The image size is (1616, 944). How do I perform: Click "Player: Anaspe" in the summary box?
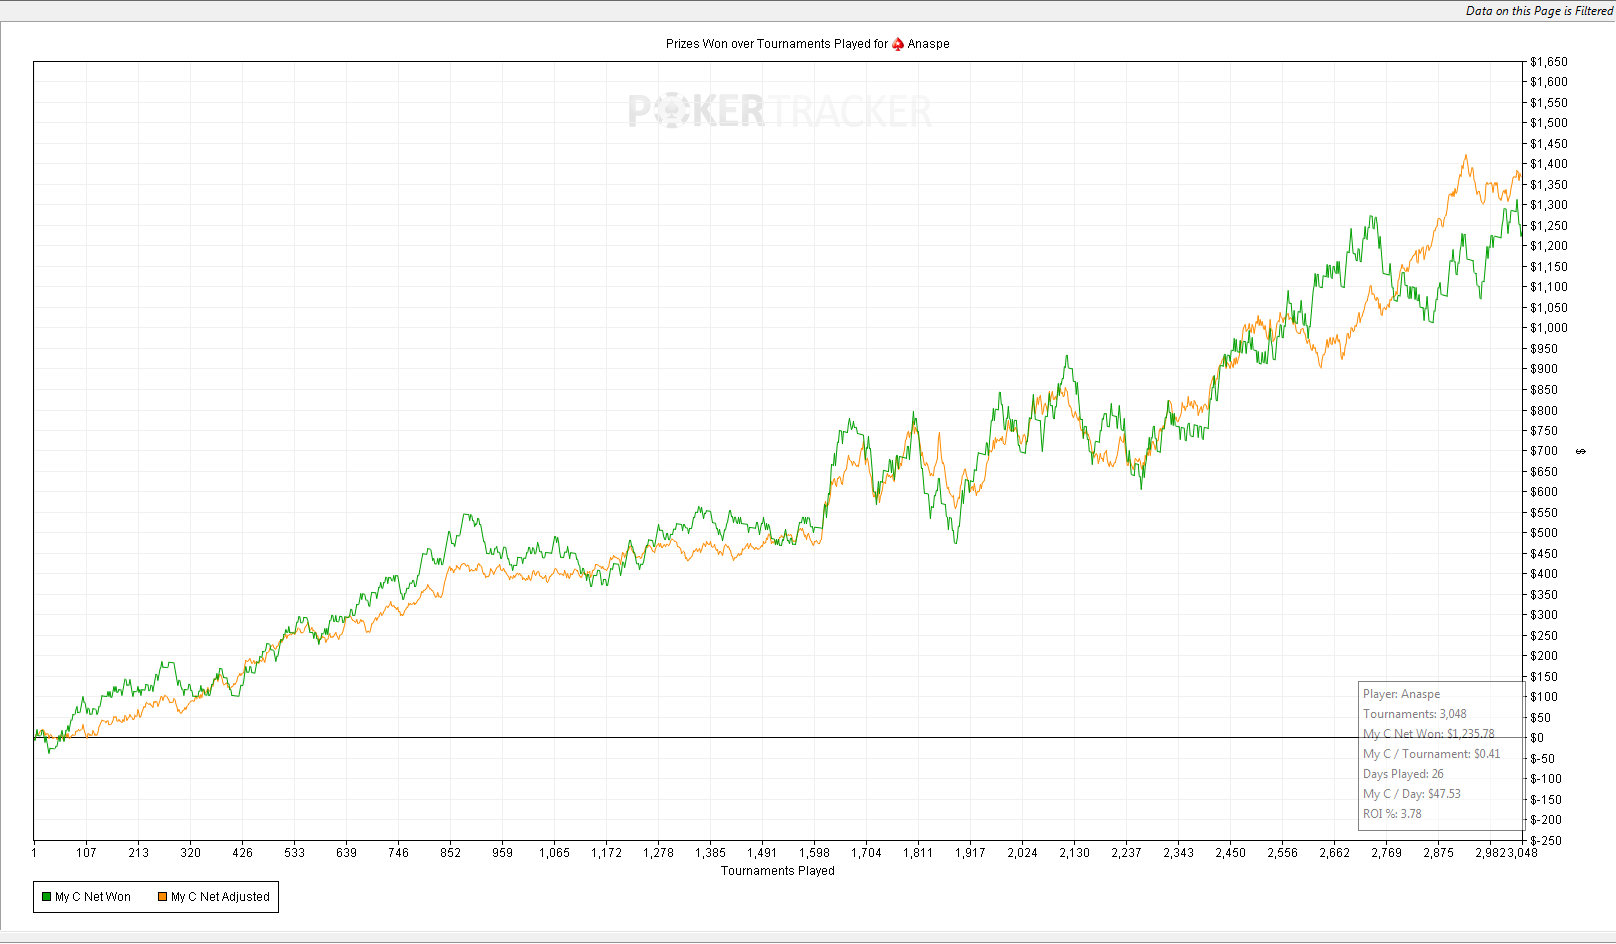click(x=1401, y=694)
